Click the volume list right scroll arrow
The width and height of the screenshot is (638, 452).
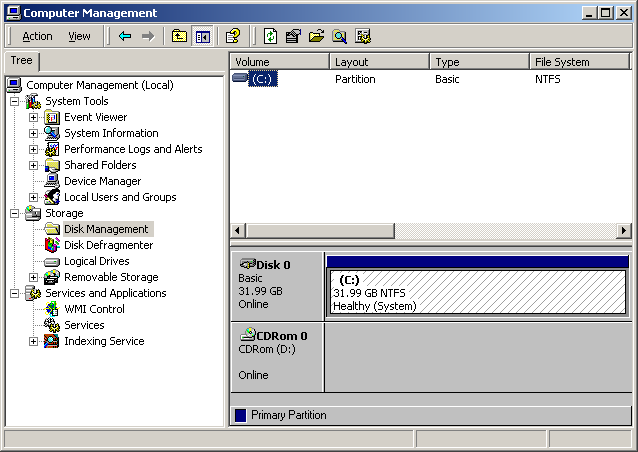tap(624, 231)
